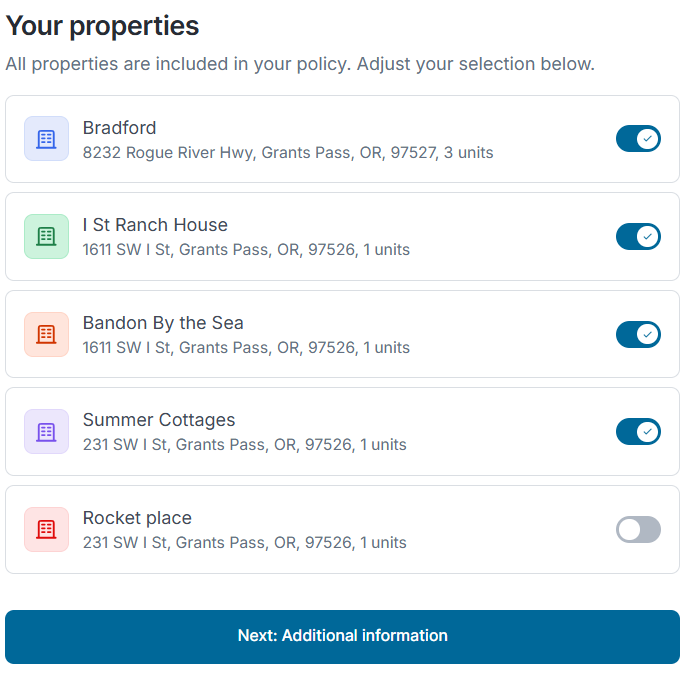Enable the Rocket place toggle

(x=638, y=529)
